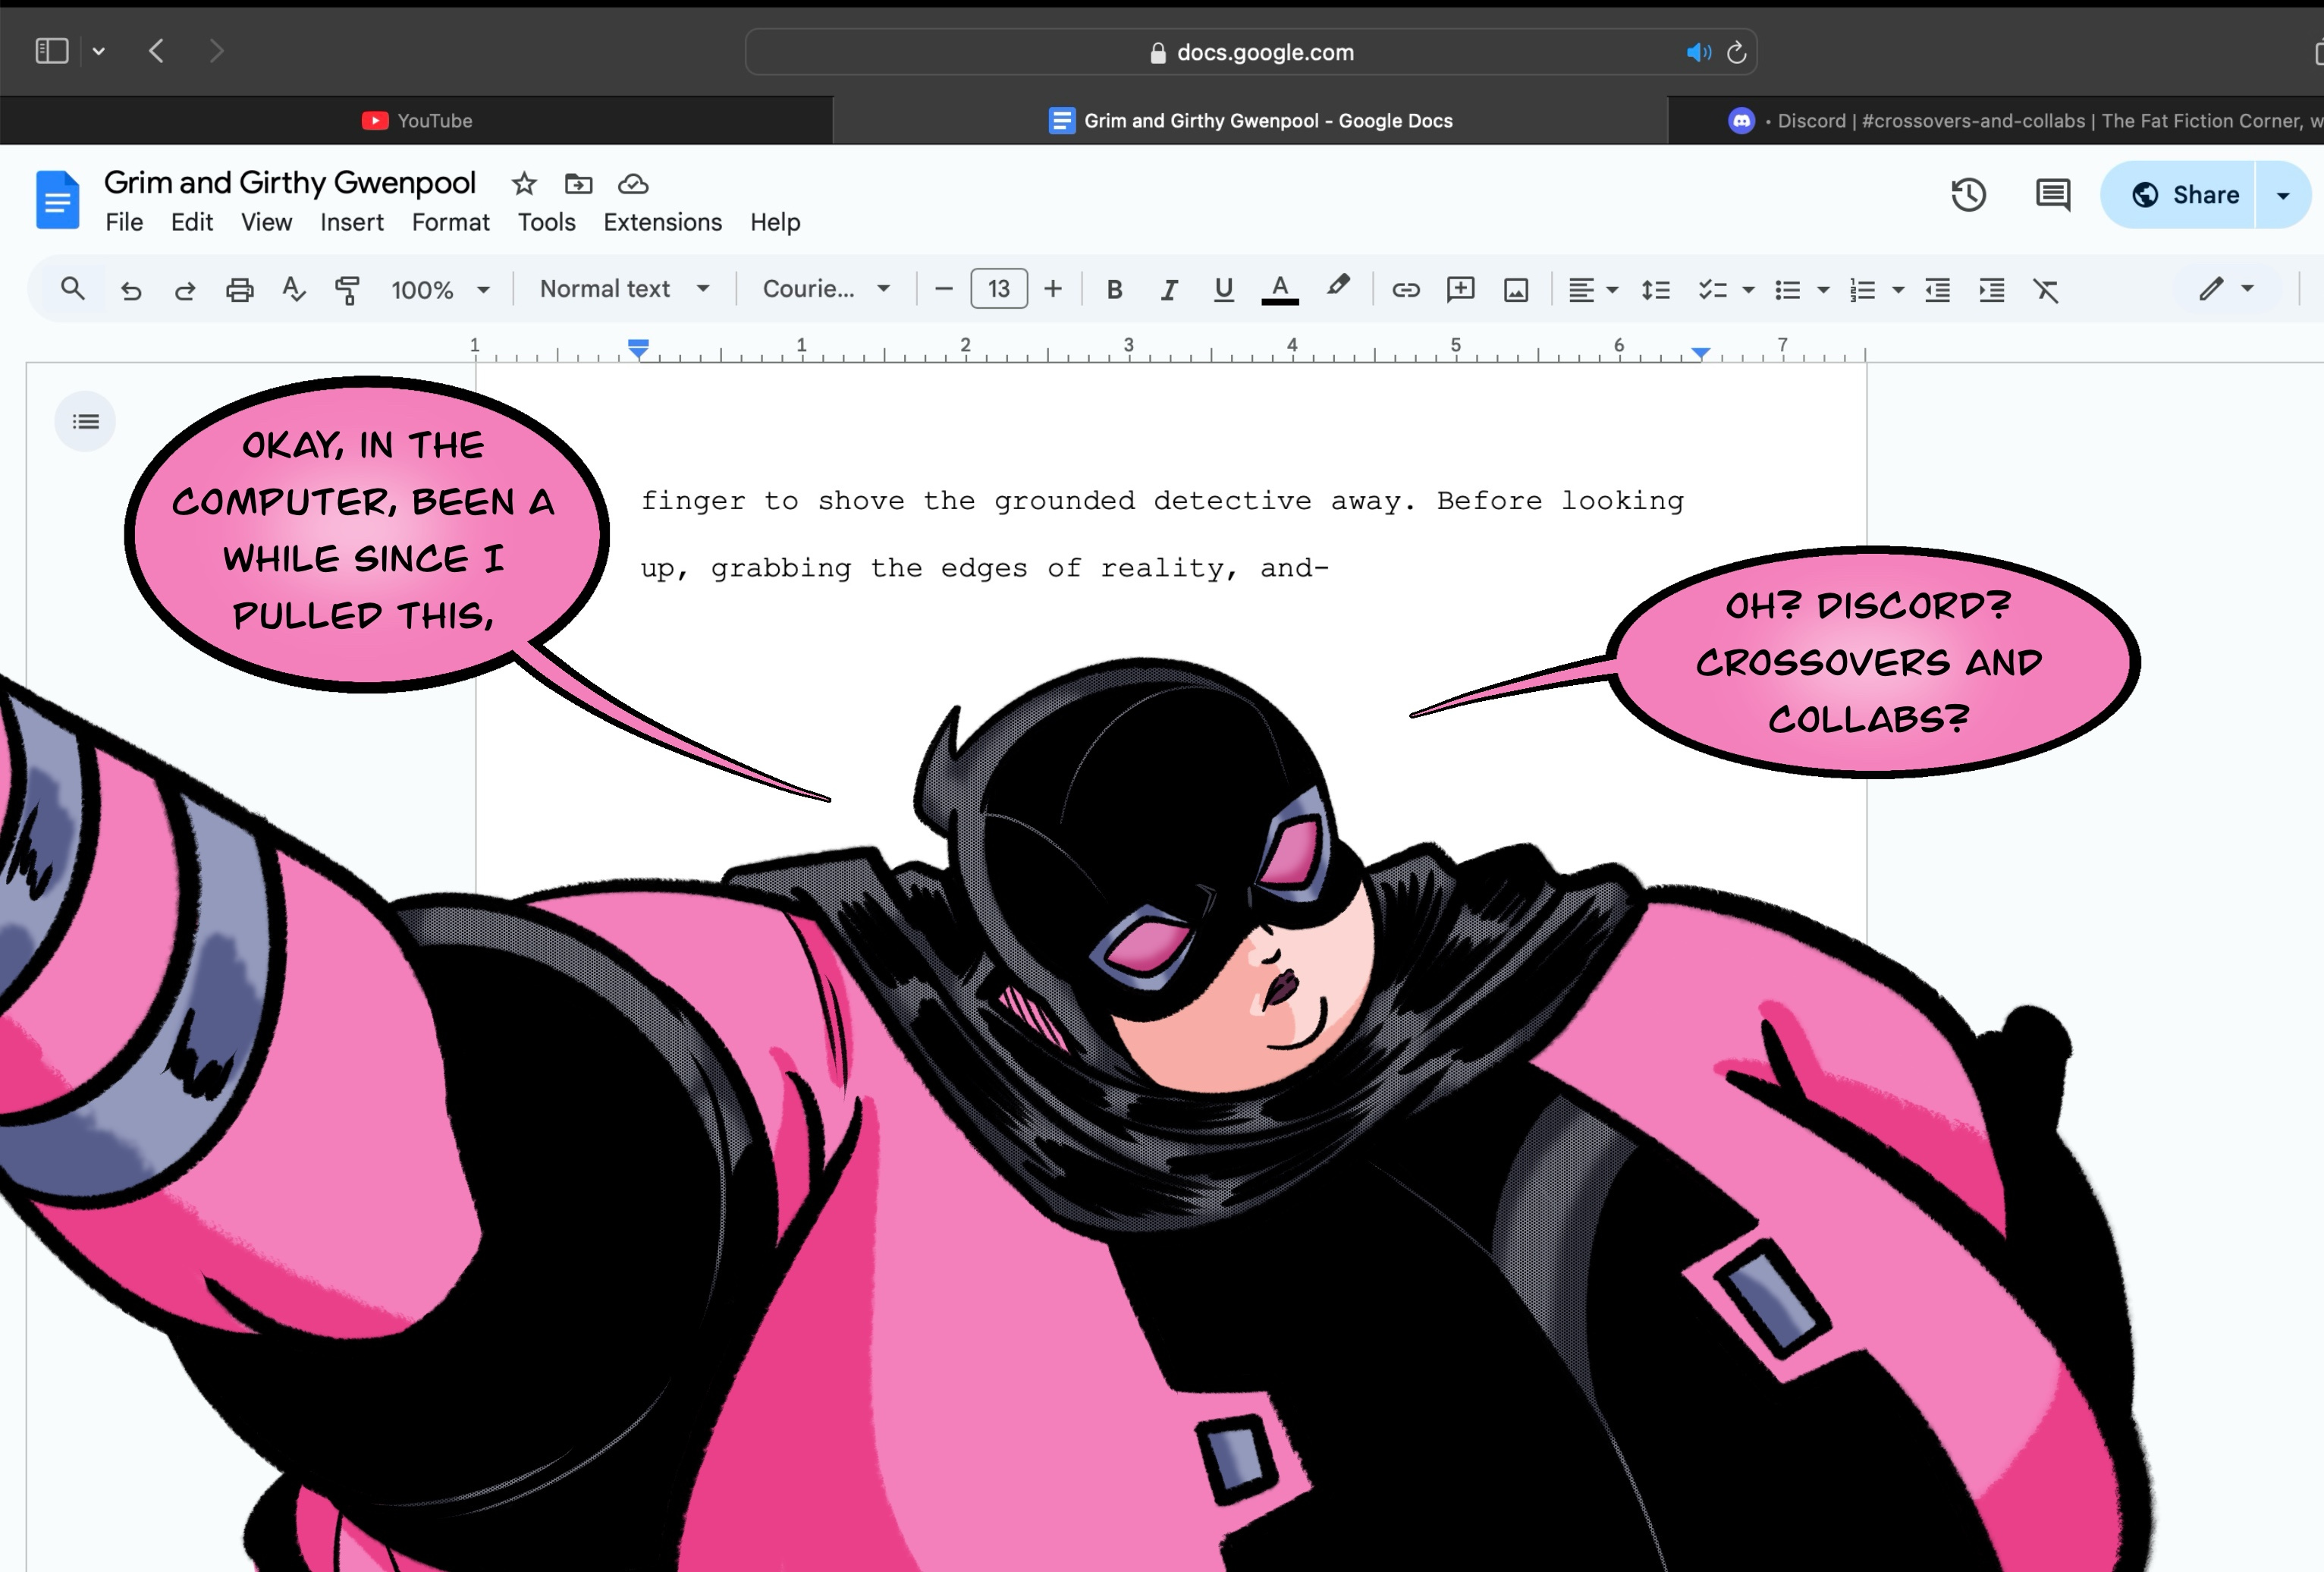The image size is (2324, 1572).
Task: Search the menus magnifier icon
Action: tap(72, 289)
